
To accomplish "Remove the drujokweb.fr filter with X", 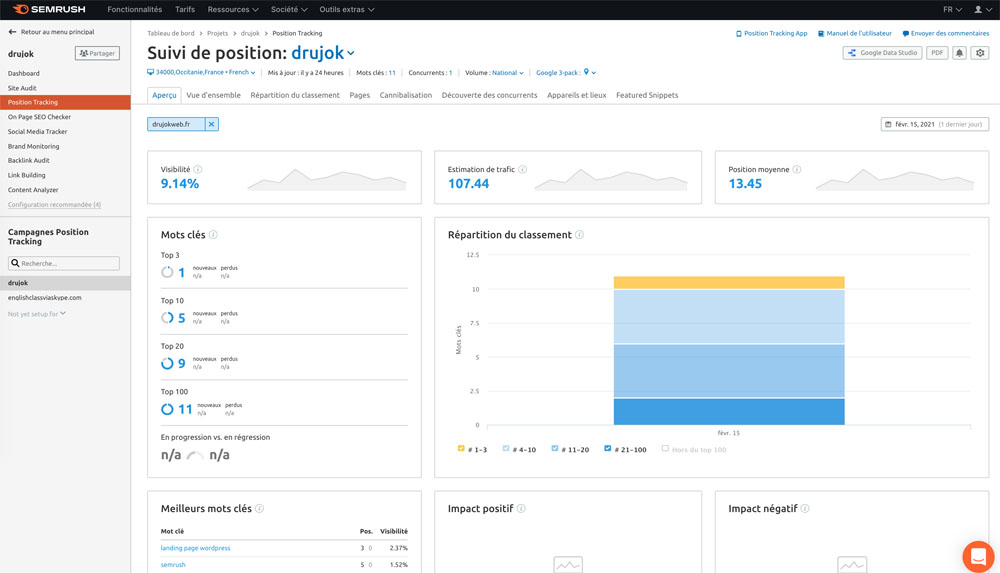I will (212, 124).
